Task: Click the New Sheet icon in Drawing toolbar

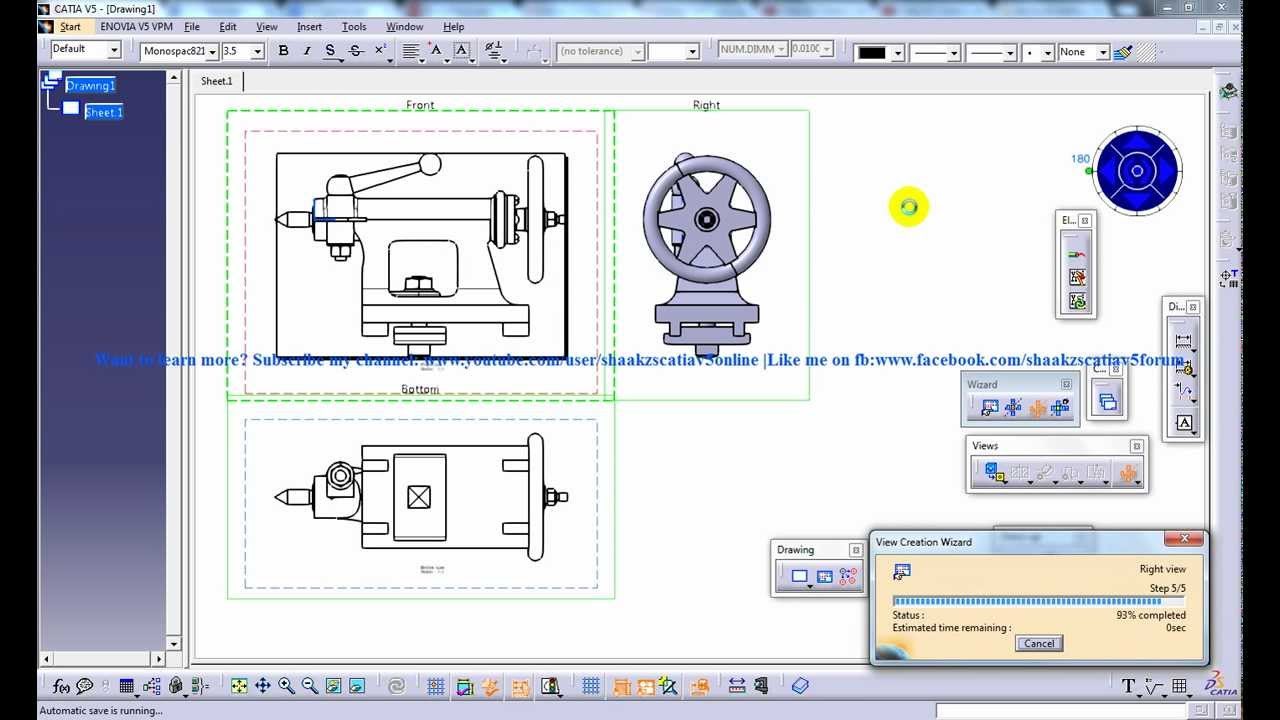Action: pyautogui.click(x=799, y=576)
